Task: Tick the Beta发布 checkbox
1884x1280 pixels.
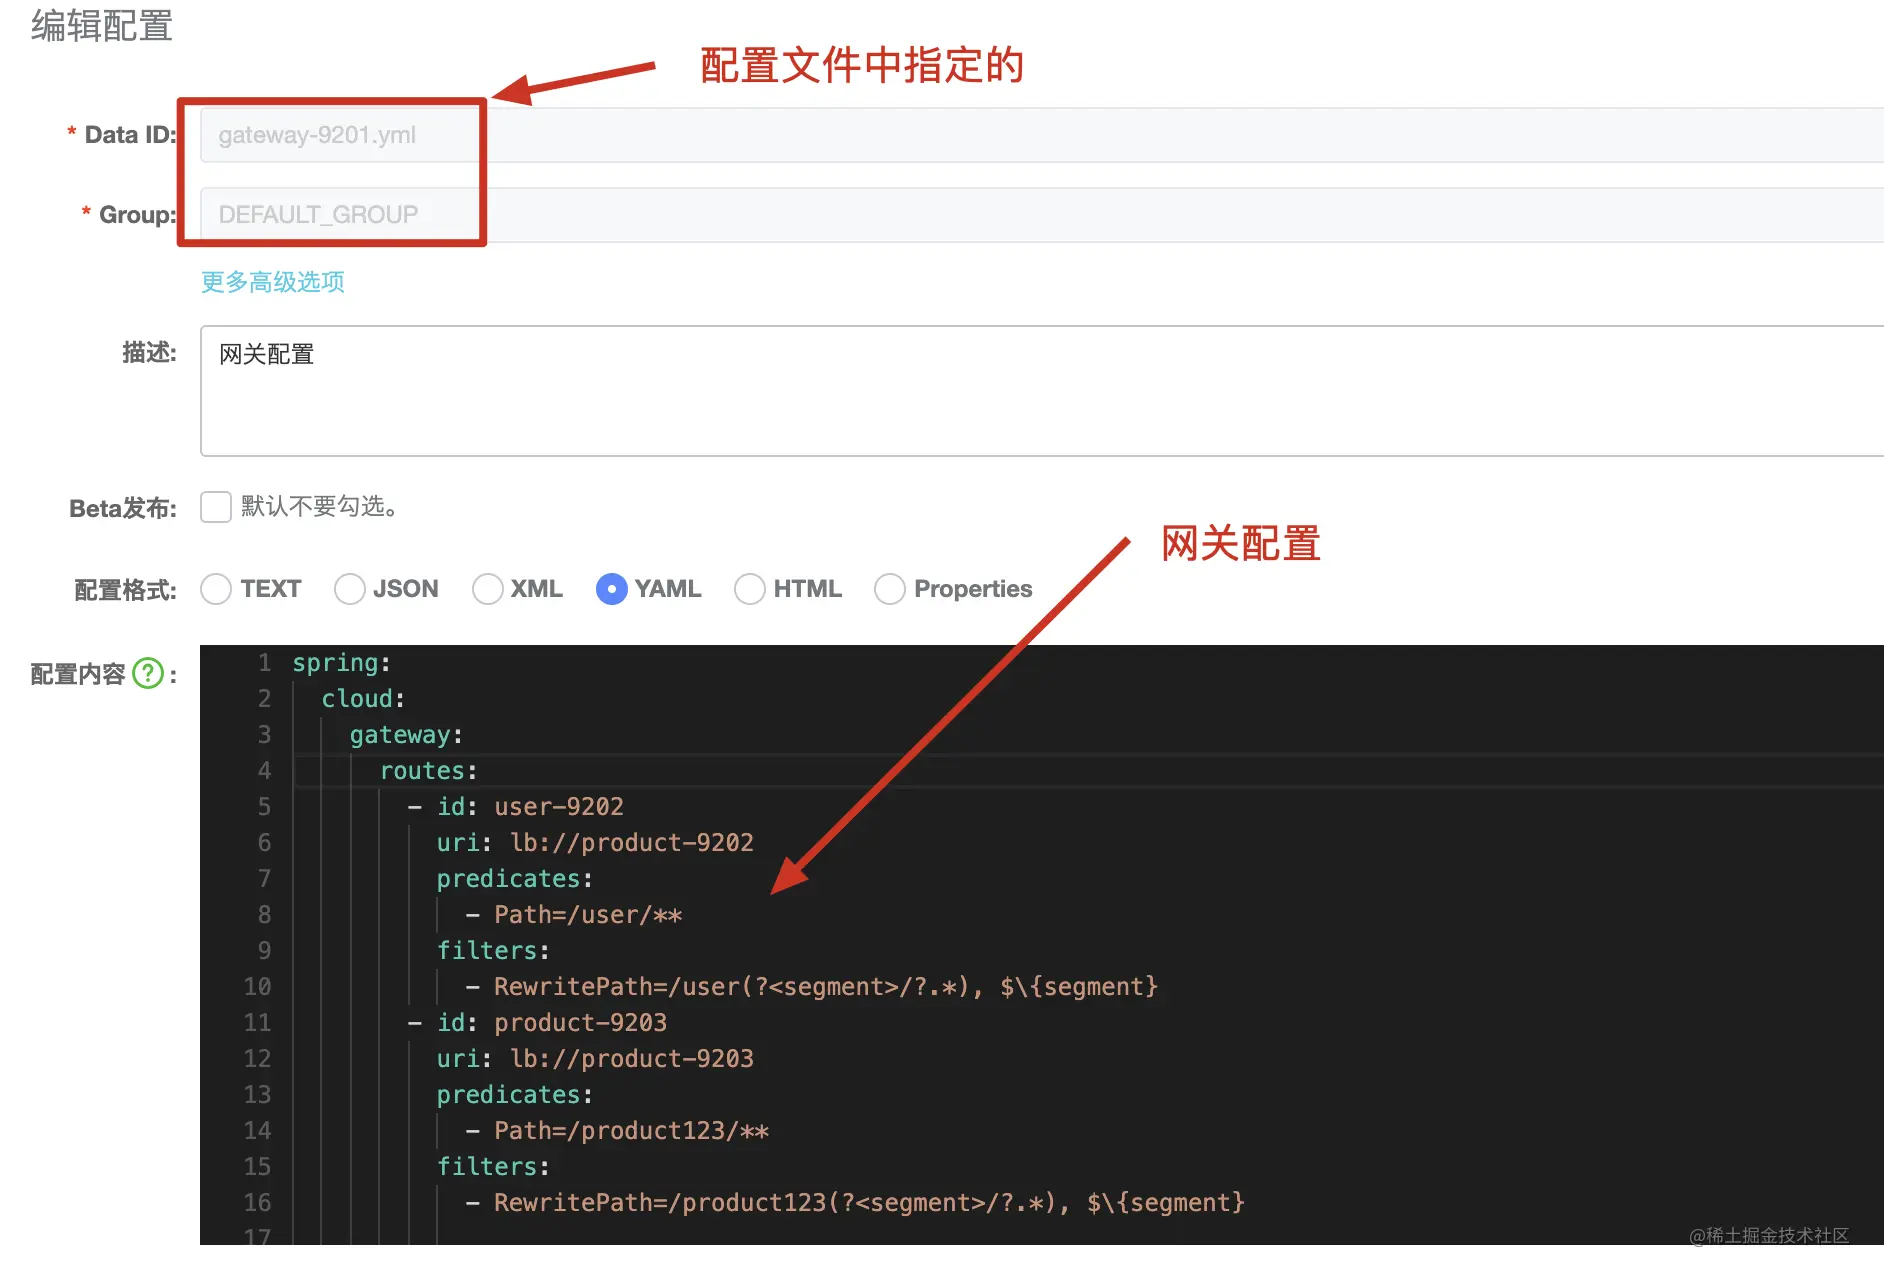Action: pos(216,507)
